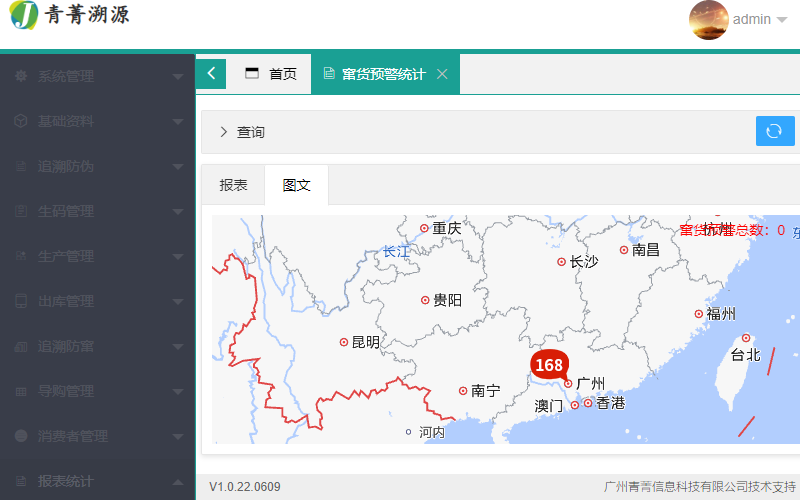Click the admin avatar picture
This screenshot has width=800, height=500.
tap(709, 19)
